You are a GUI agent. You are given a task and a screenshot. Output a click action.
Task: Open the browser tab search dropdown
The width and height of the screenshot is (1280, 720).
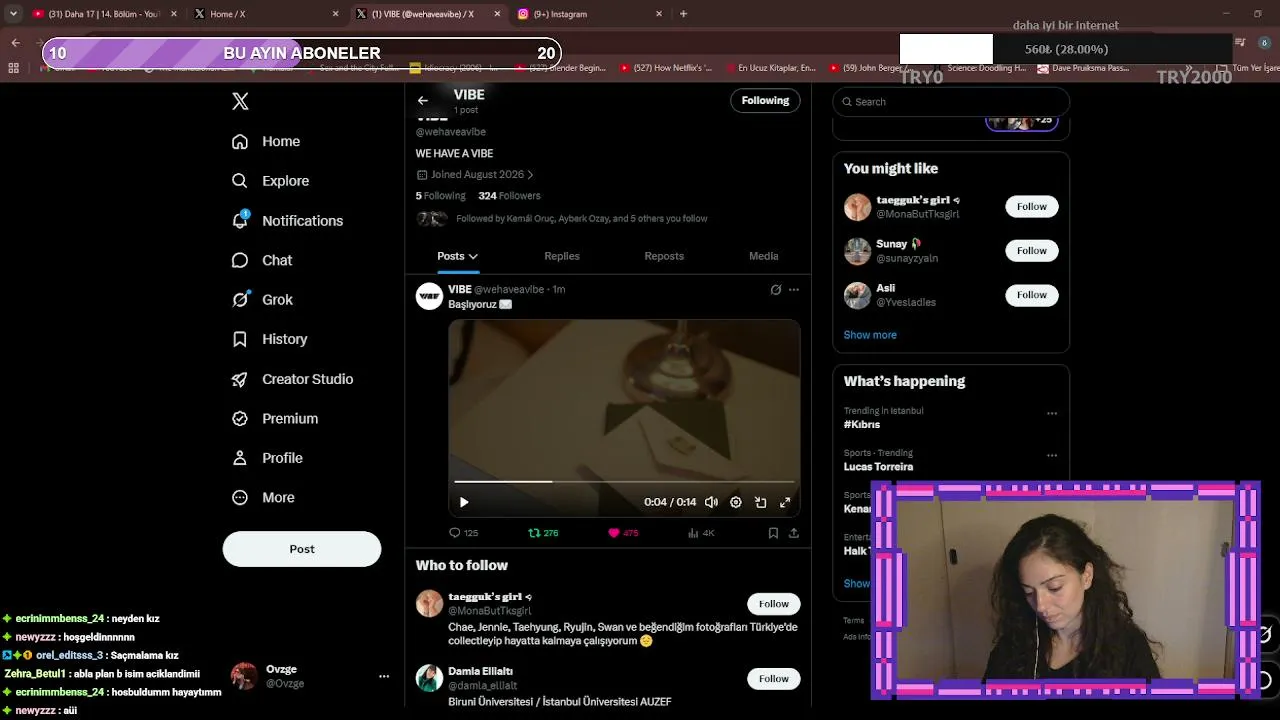point(13,14)
